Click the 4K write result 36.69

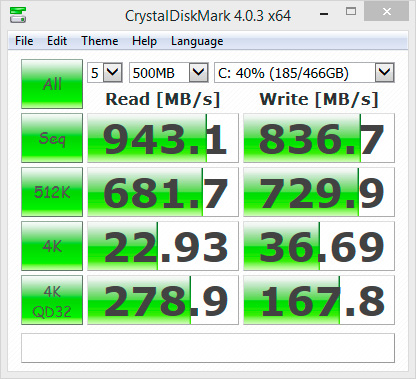(319, 246)
